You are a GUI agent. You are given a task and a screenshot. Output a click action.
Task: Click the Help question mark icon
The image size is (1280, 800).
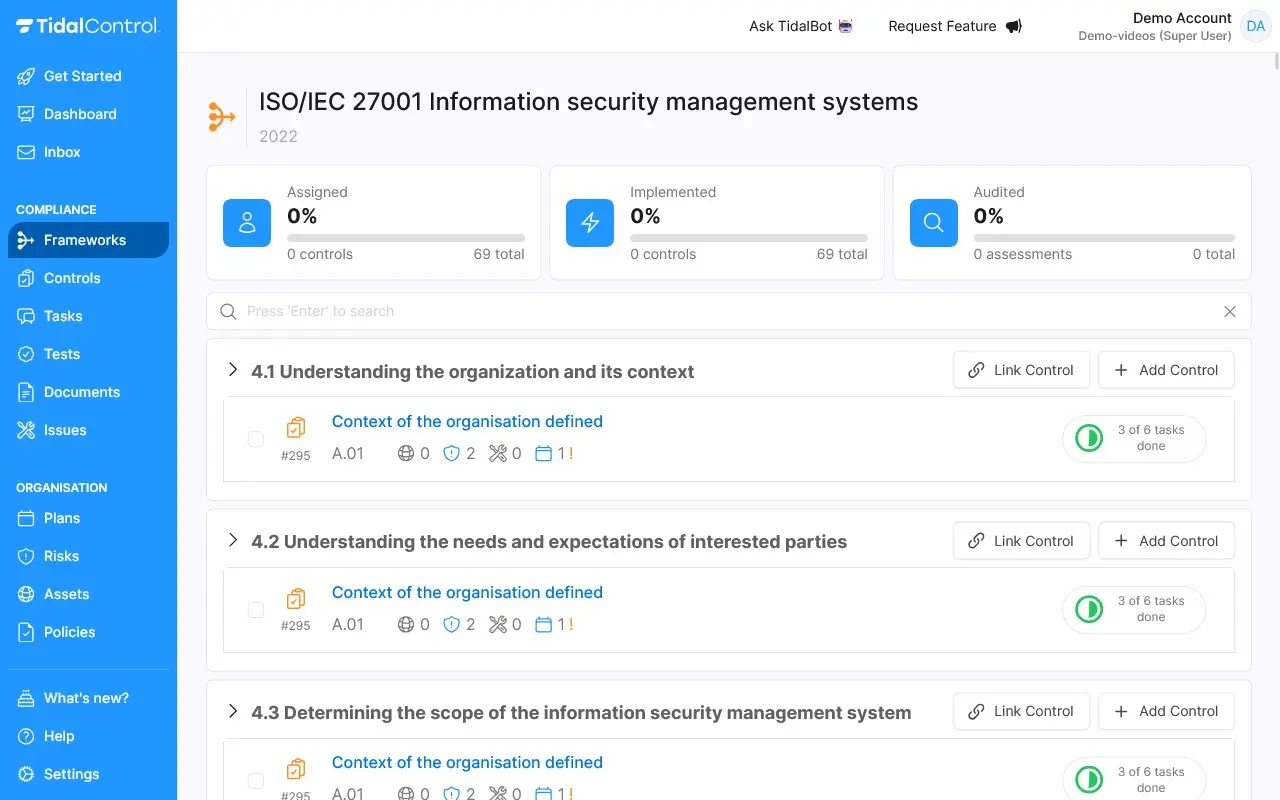pyautogui.click(x=26, y=736)
